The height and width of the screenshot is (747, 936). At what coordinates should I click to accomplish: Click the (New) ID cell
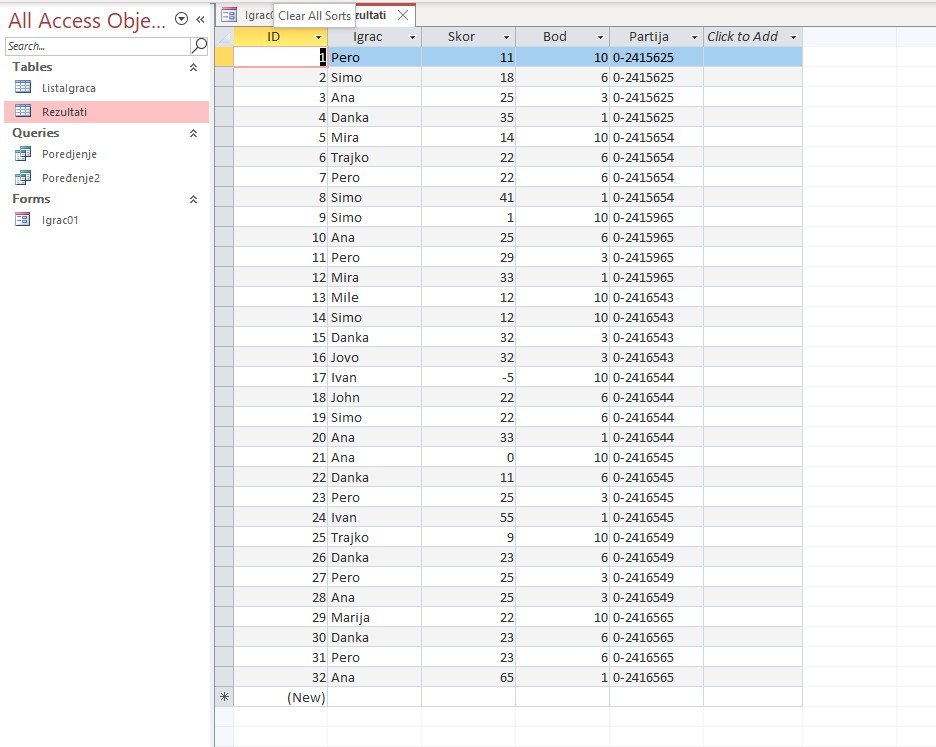[281, 697]
